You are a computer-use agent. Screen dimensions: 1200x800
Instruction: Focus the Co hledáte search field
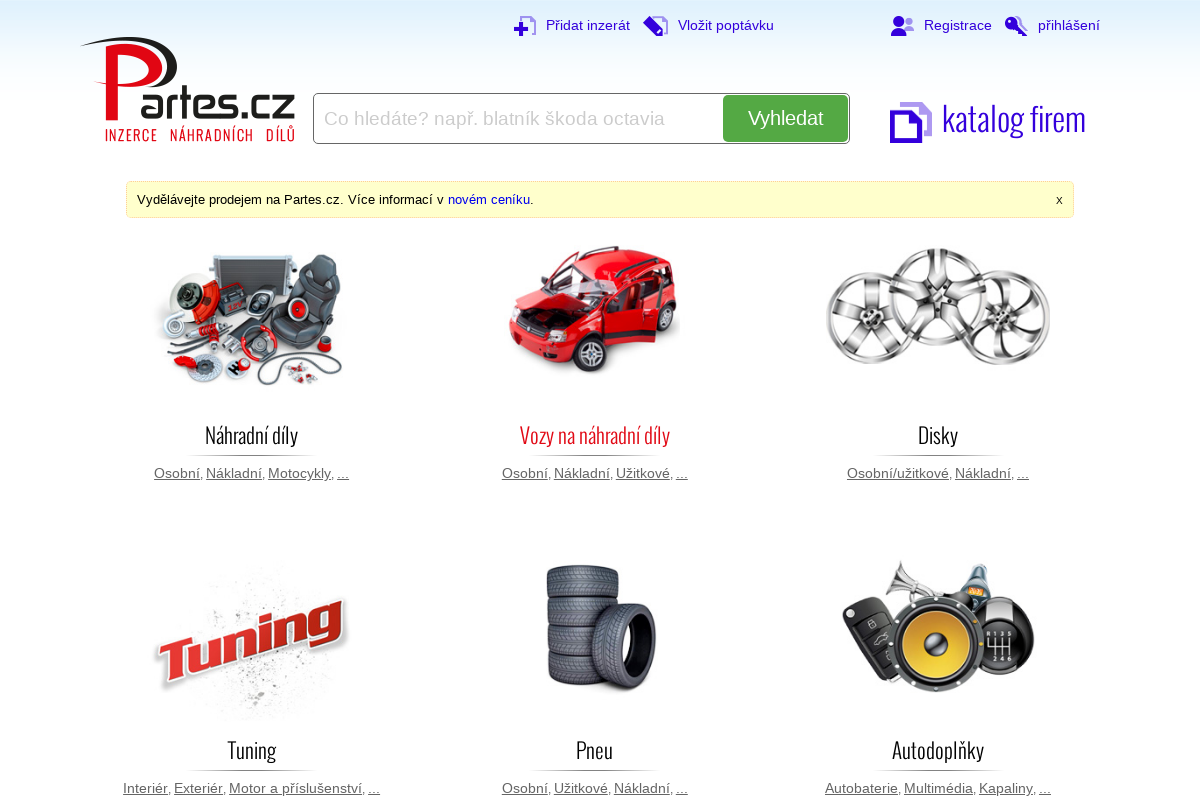pyautogui.click(x=518, y=118)
